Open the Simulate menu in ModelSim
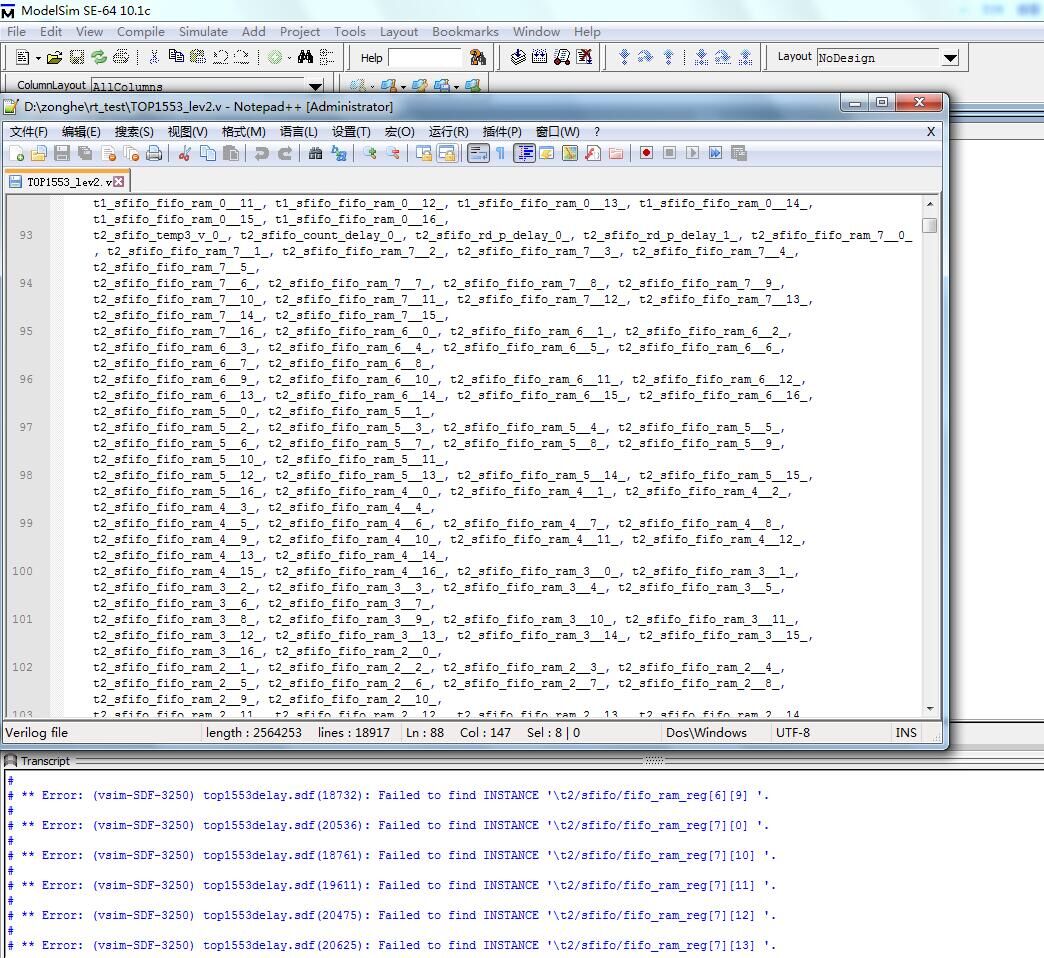This screenshot has width=1044, height=958. [x=203, y=32]
